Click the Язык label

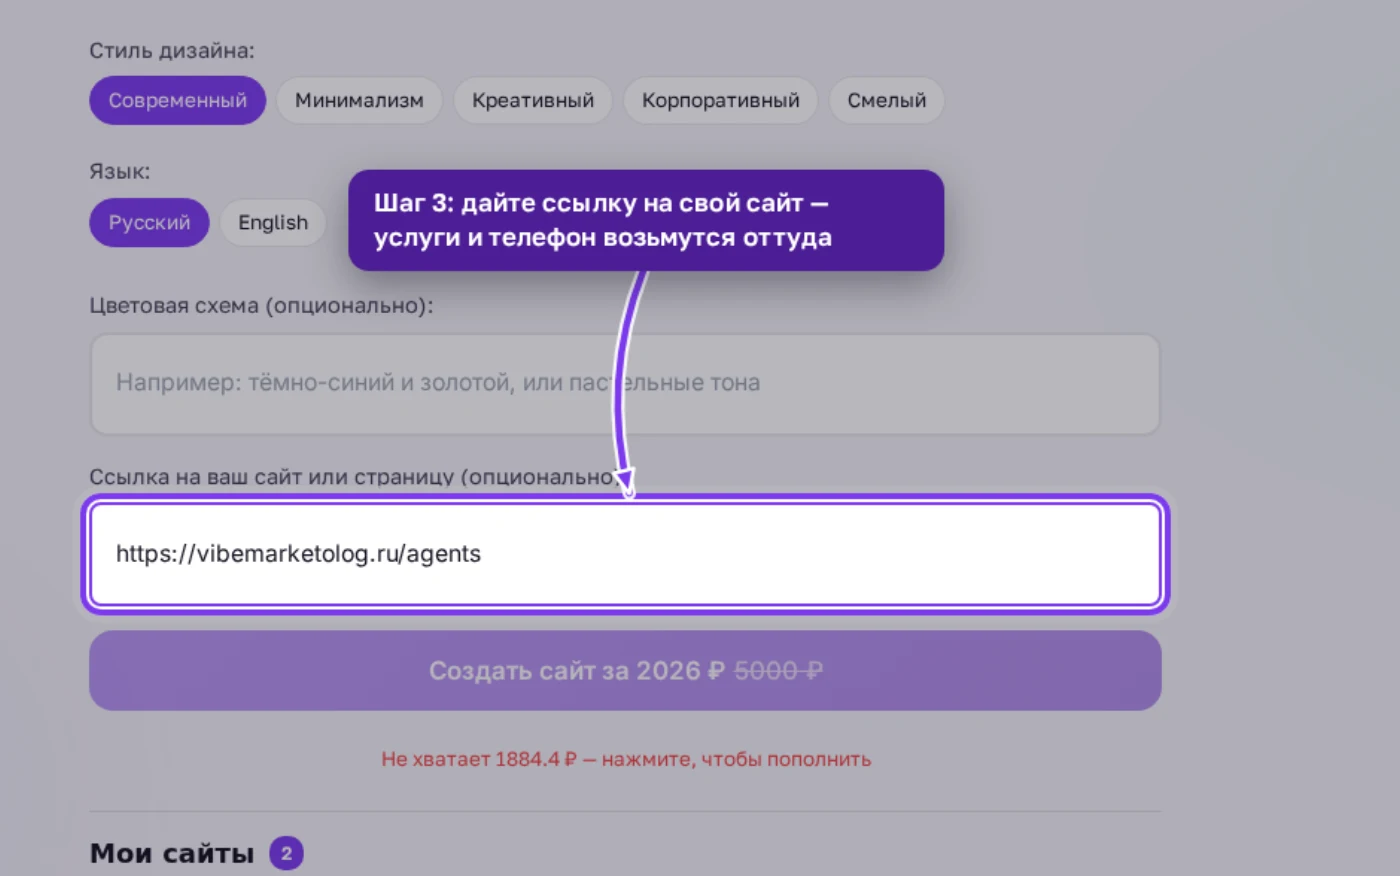pos(120,171)
